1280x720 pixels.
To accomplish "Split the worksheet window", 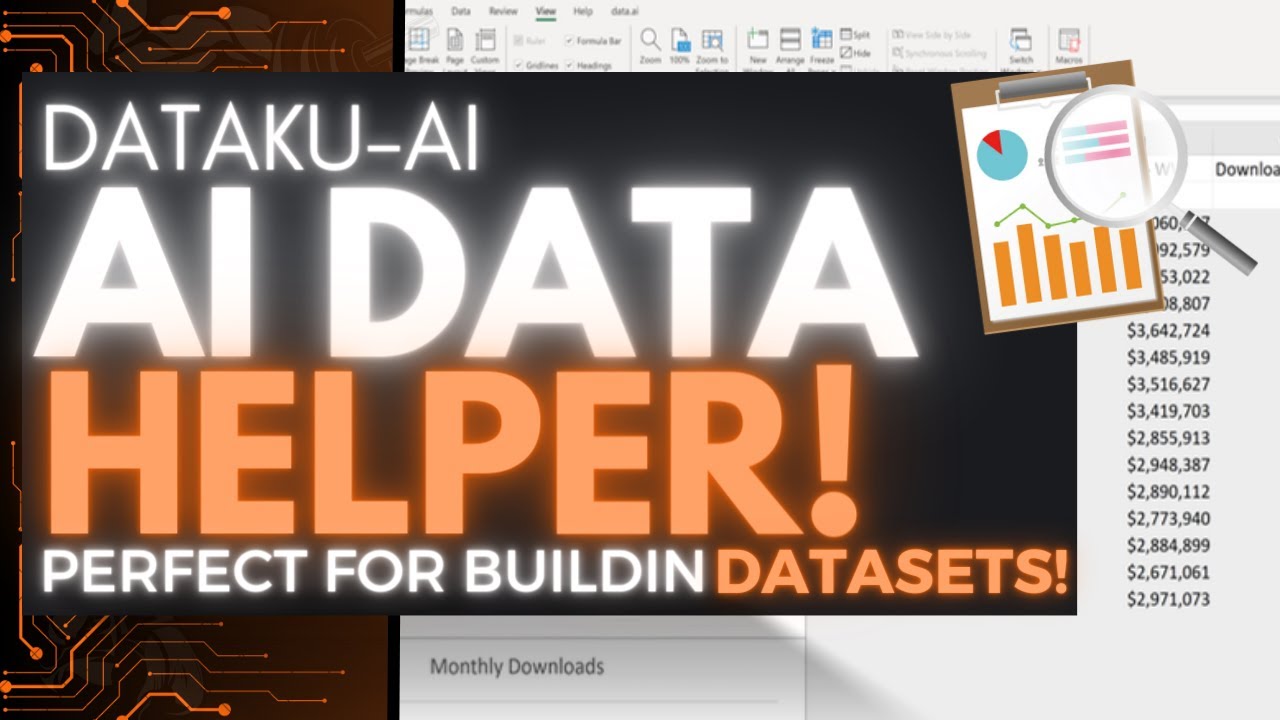I will (856, 34).
